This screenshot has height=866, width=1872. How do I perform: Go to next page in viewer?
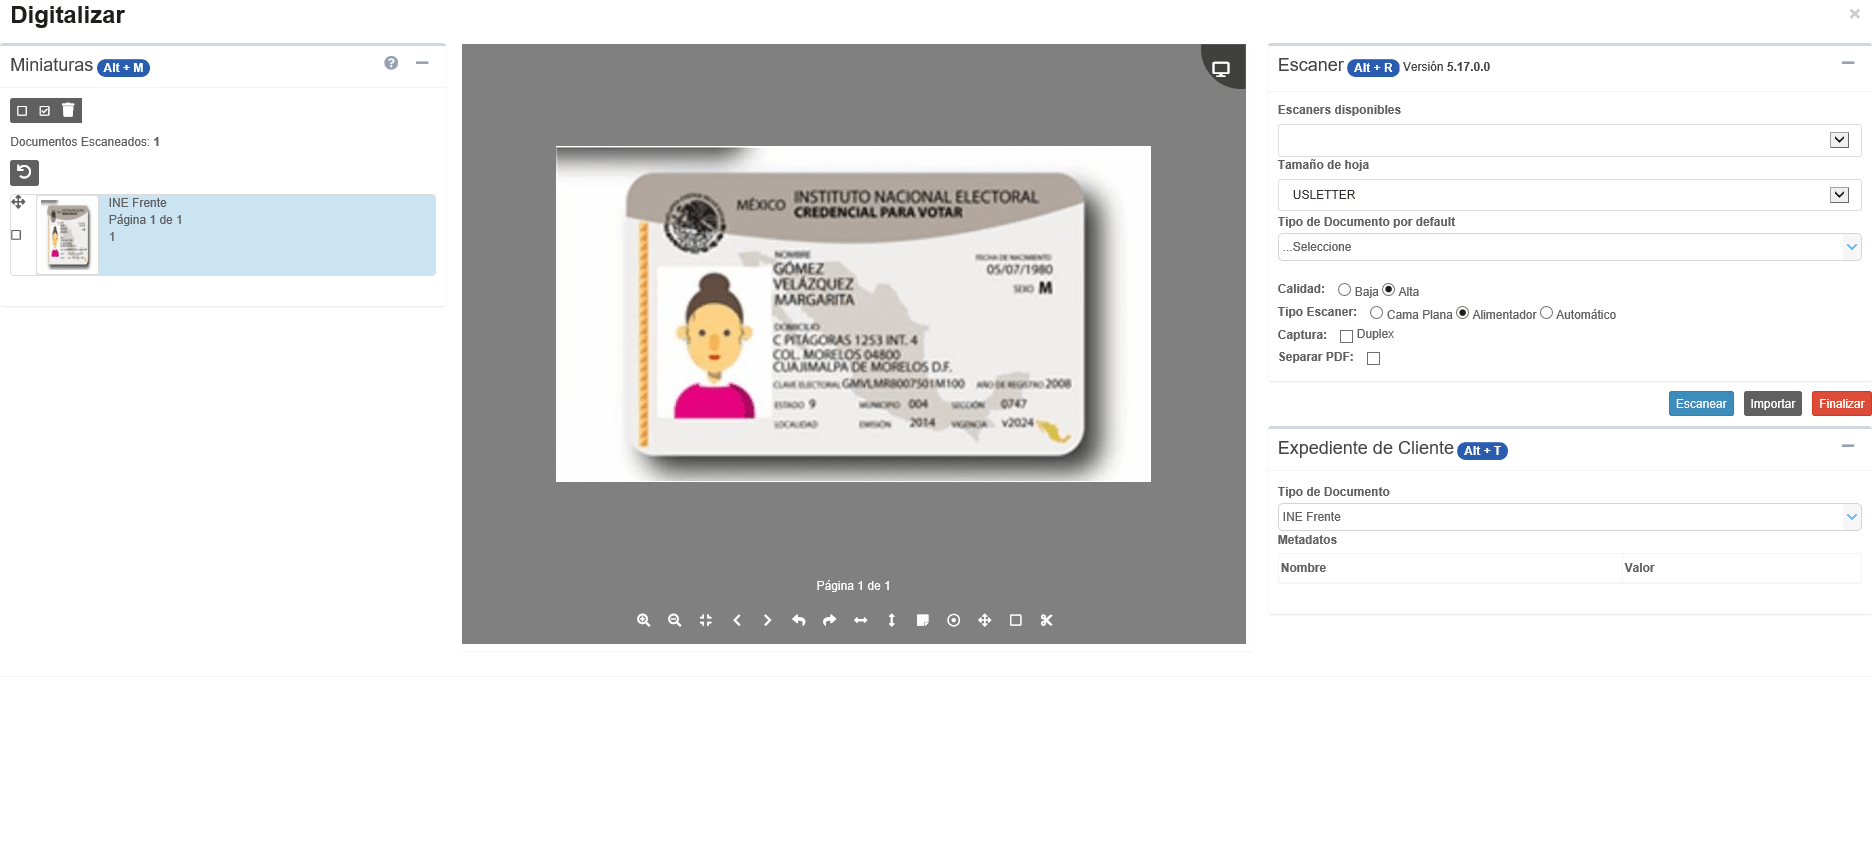point(767,620)
